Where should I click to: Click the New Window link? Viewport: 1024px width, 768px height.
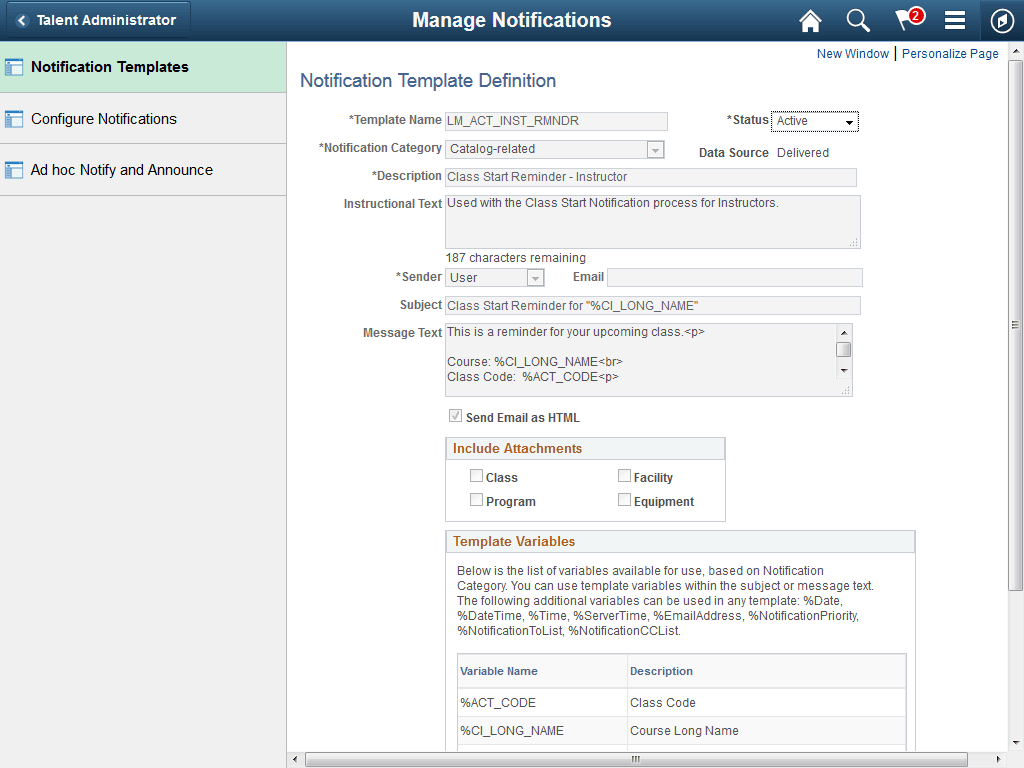853,53
